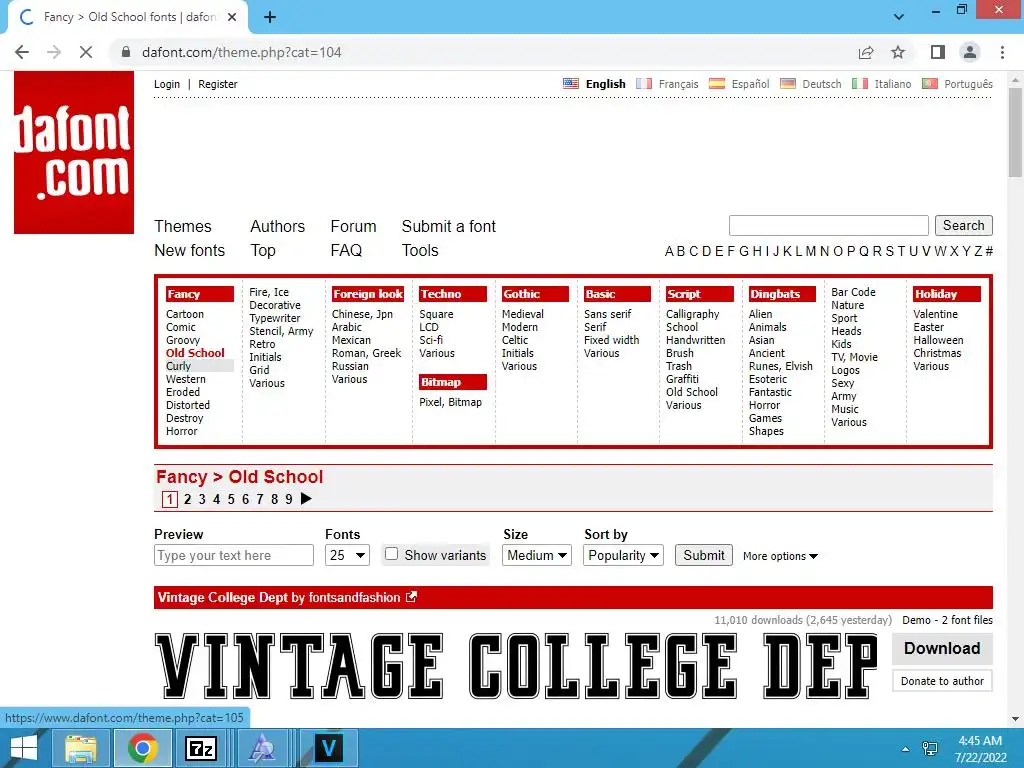
Task: Click the Register link
Action: pos(217,84)
